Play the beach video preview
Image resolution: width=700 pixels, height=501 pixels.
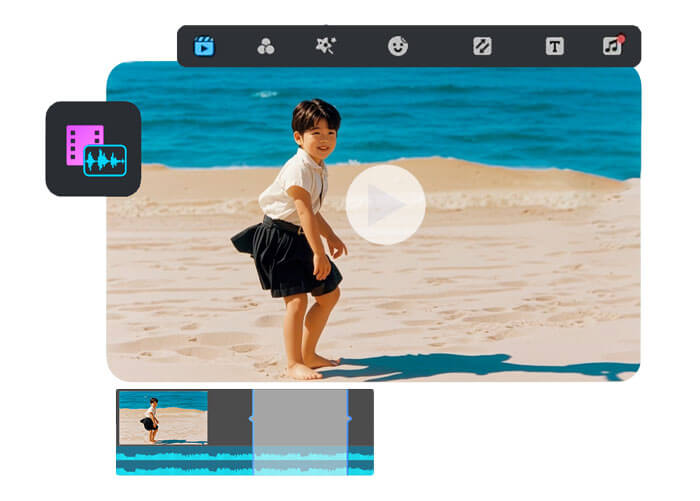click(385, 205)
